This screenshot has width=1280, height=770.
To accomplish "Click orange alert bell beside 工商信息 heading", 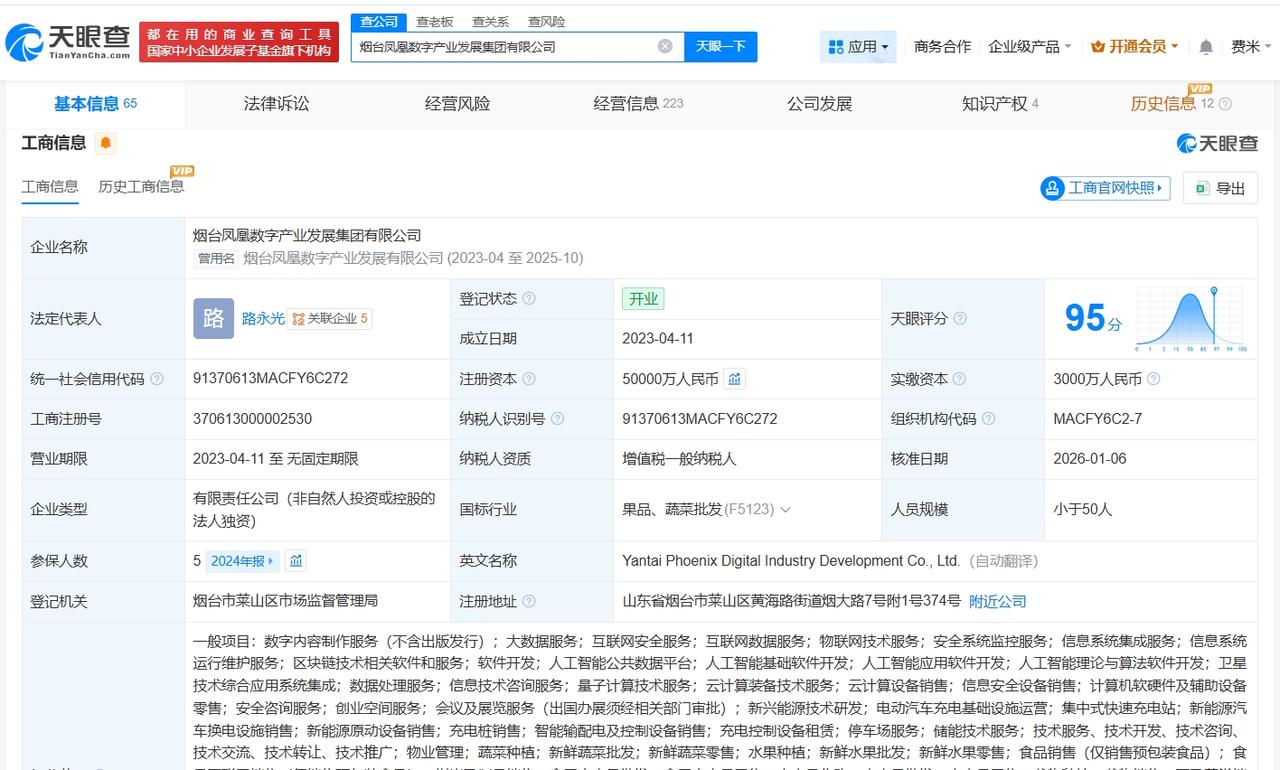I will [x=106, y=143].
